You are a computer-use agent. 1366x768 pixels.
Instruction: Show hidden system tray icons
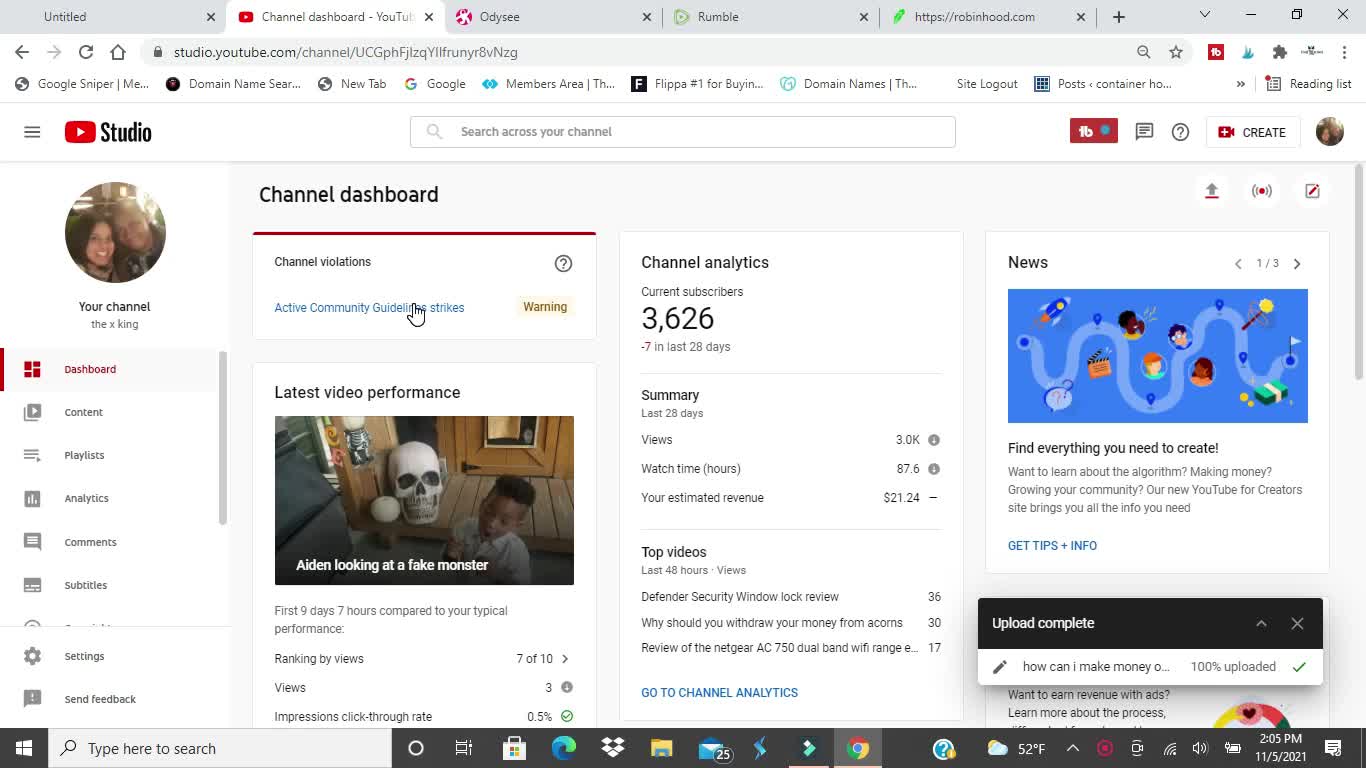pyautogui.click(x=1072, y=748)
